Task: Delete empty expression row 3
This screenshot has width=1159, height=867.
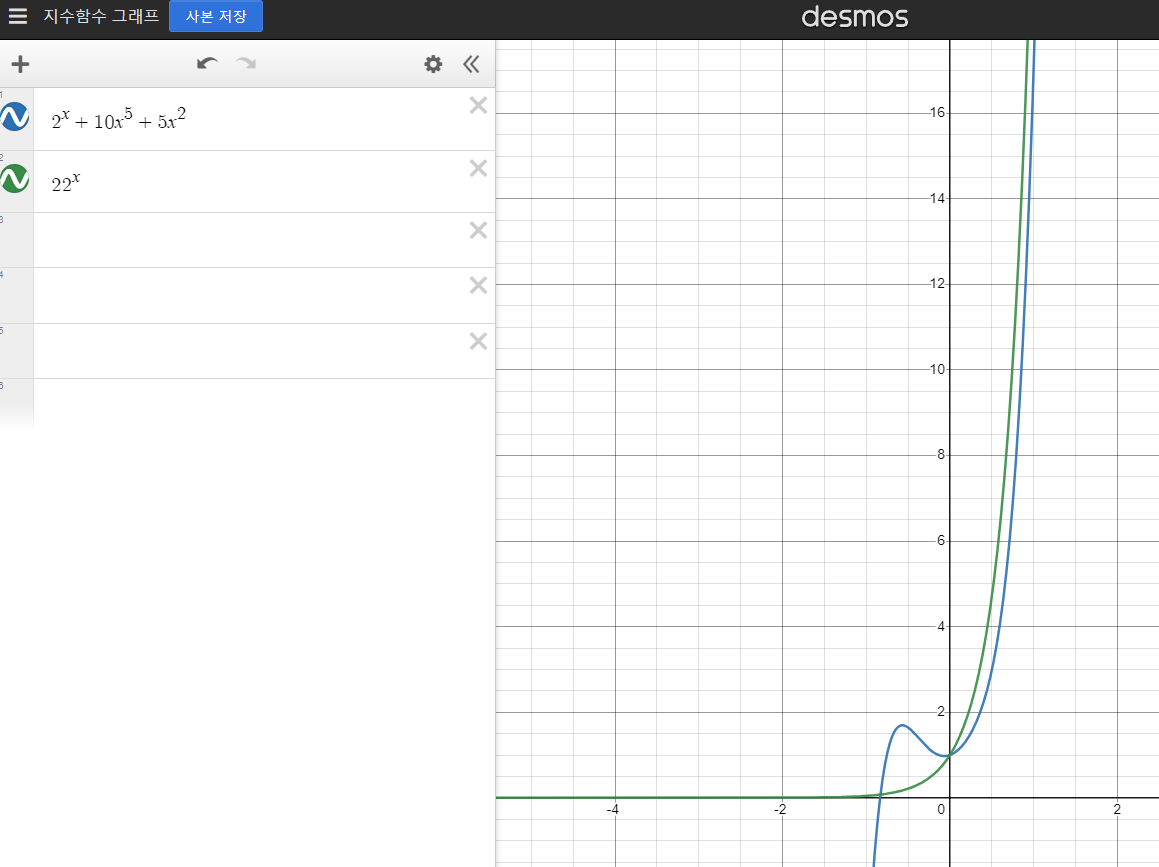Action: 478,231
